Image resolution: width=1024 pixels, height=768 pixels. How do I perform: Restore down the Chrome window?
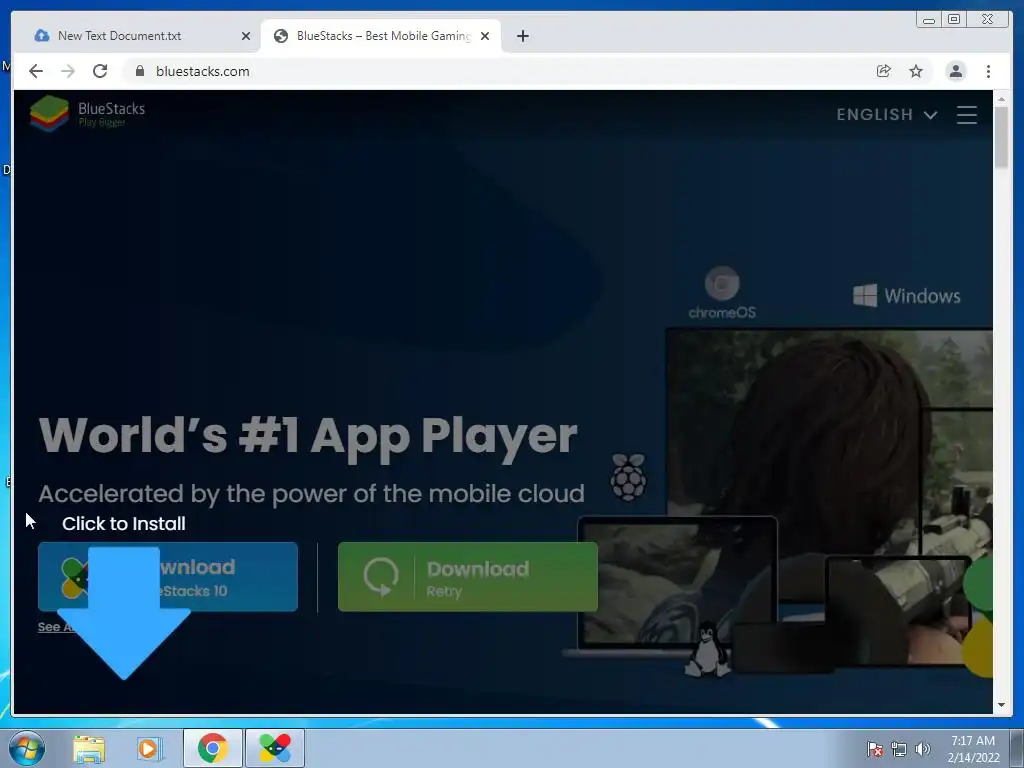tap(954, 20)
